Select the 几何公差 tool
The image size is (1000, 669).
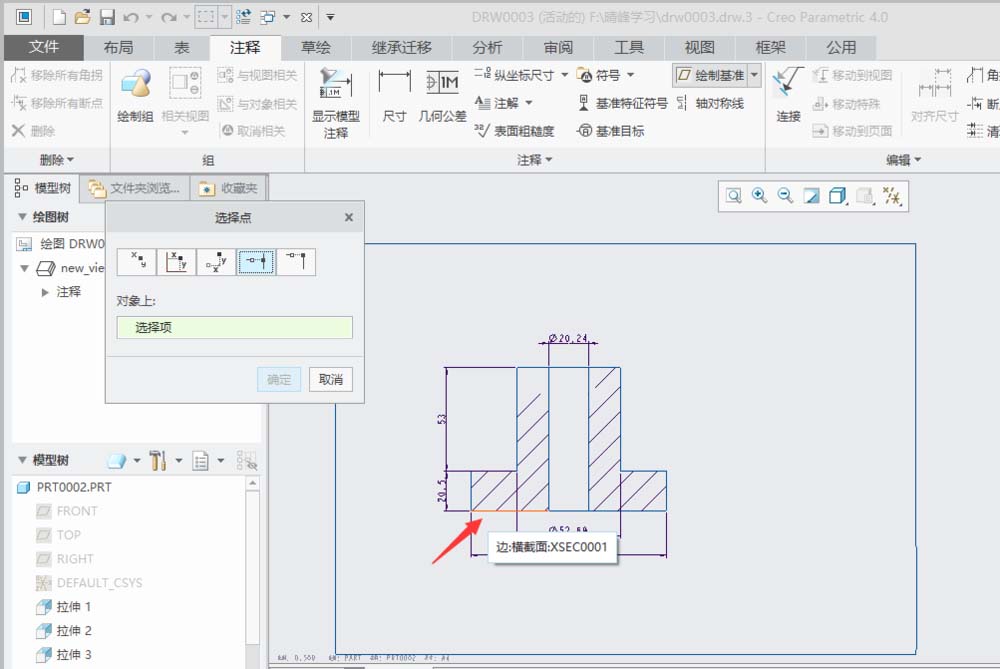[442, 96]
